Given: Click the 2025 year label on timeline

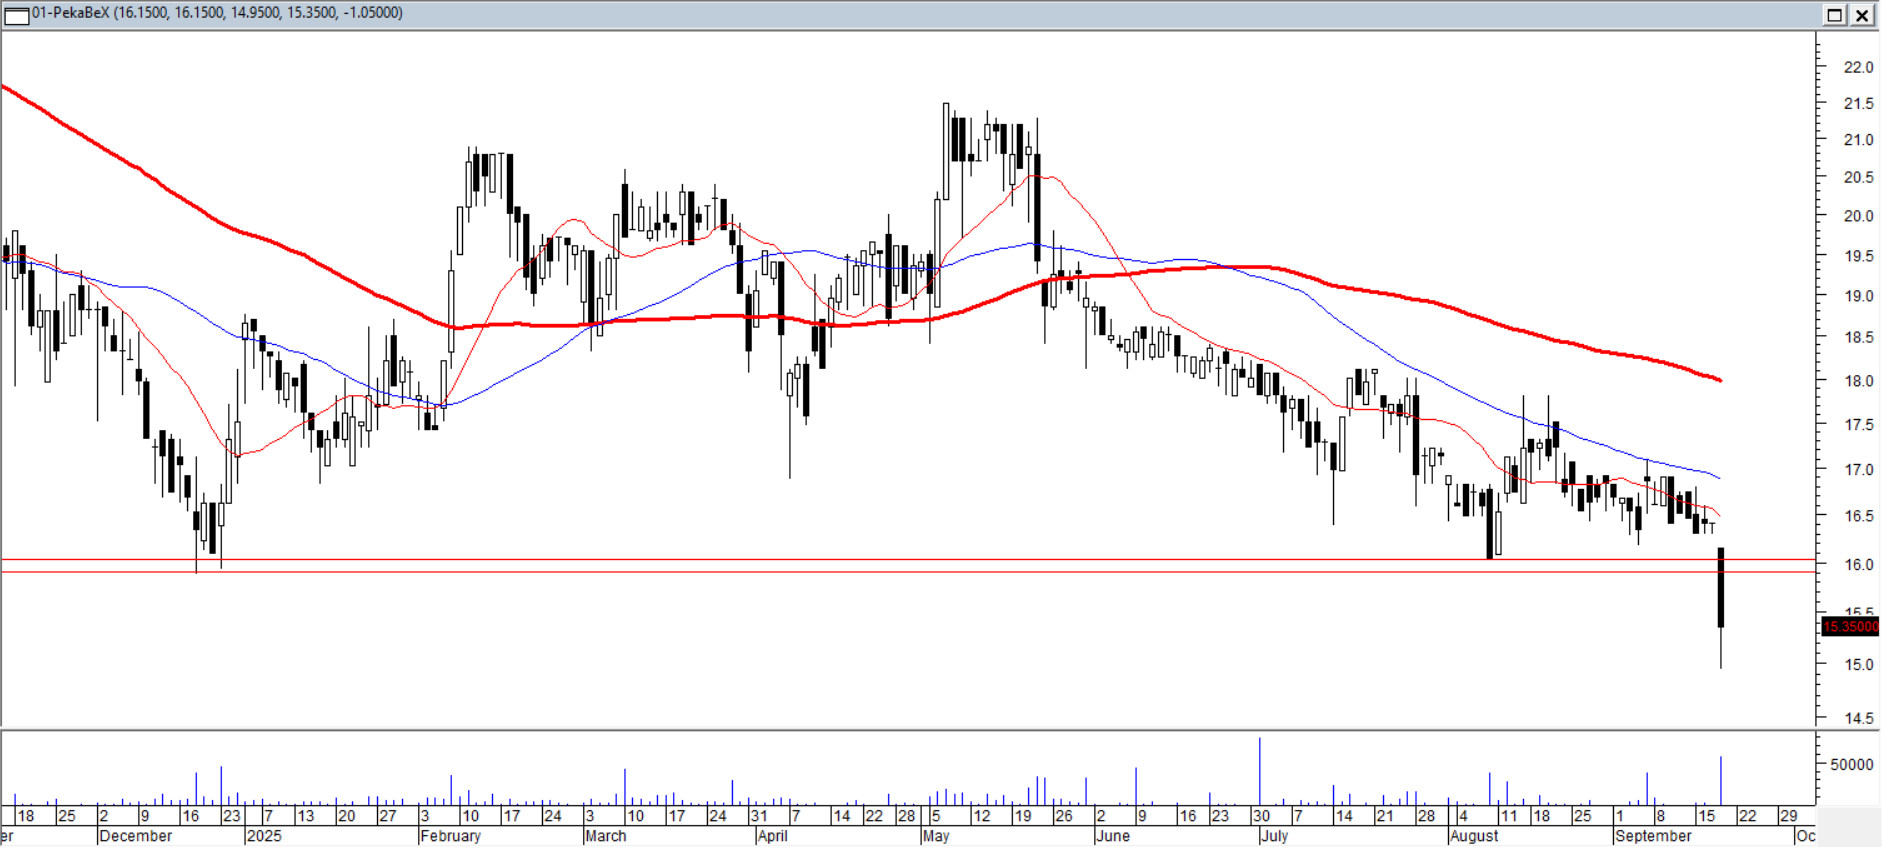Looking at the screenshot, I should (x=264, y=836).
